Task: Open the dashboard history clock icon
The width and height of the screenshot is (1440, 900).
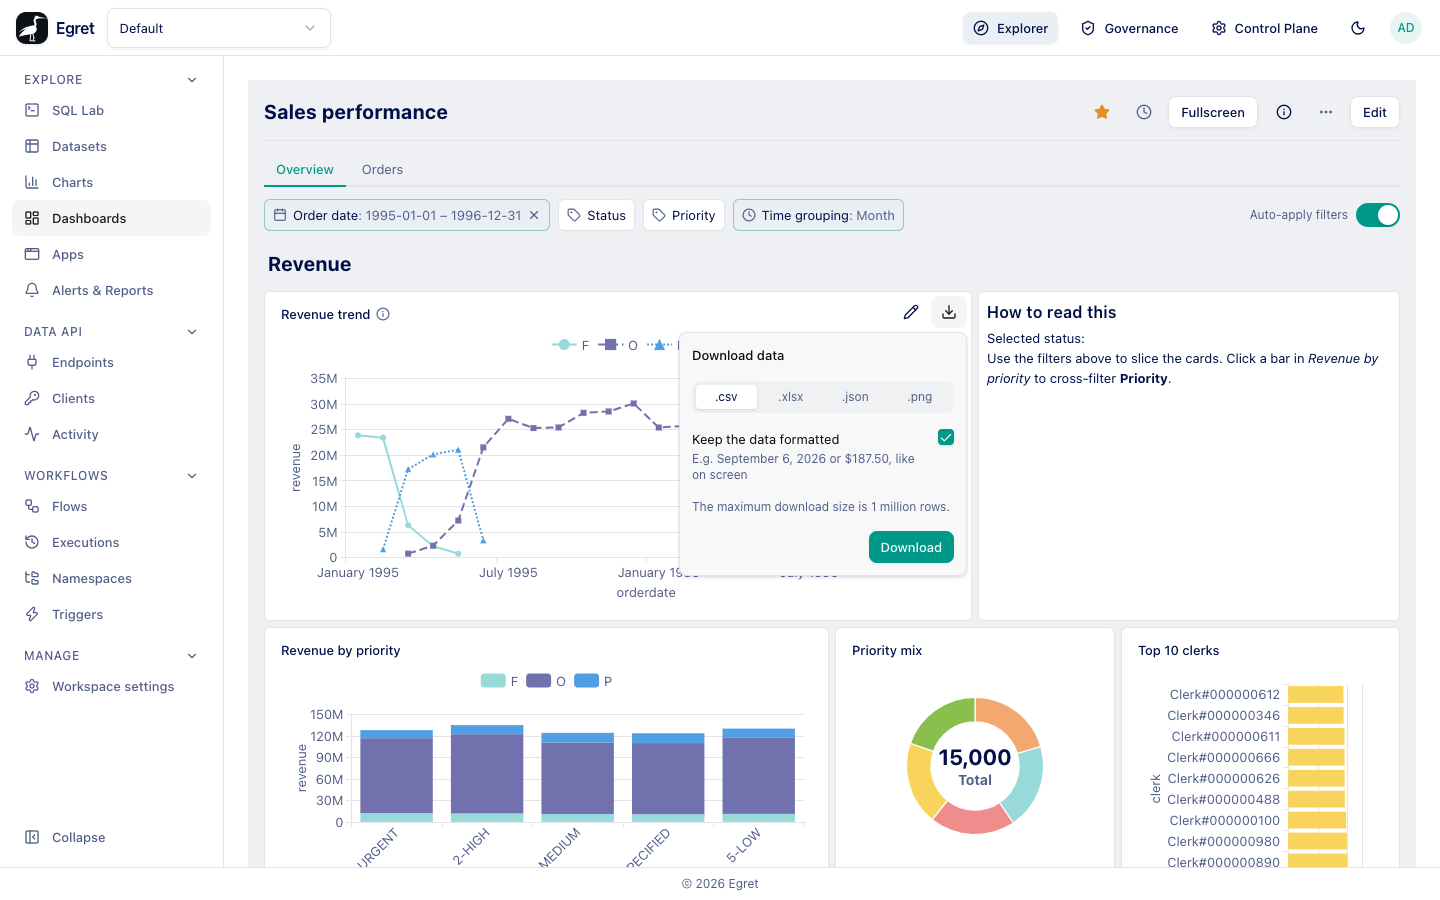Action: [x=1144, y=112]
